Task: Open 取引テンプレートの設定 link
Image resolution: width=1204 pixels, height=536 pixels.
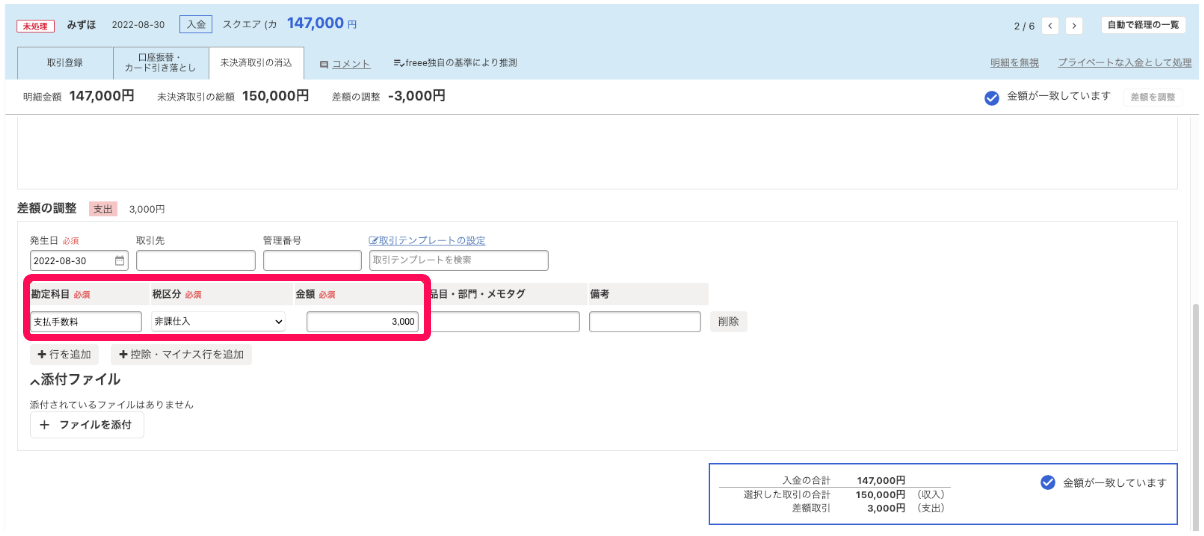Action: coord(427,241)
